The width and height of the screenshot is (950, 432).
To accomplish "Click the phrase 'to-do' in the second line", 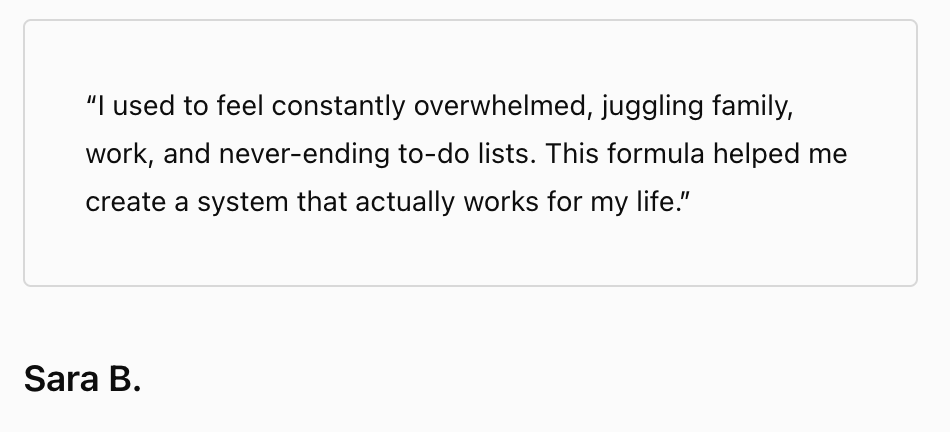I will coord(433,155).
